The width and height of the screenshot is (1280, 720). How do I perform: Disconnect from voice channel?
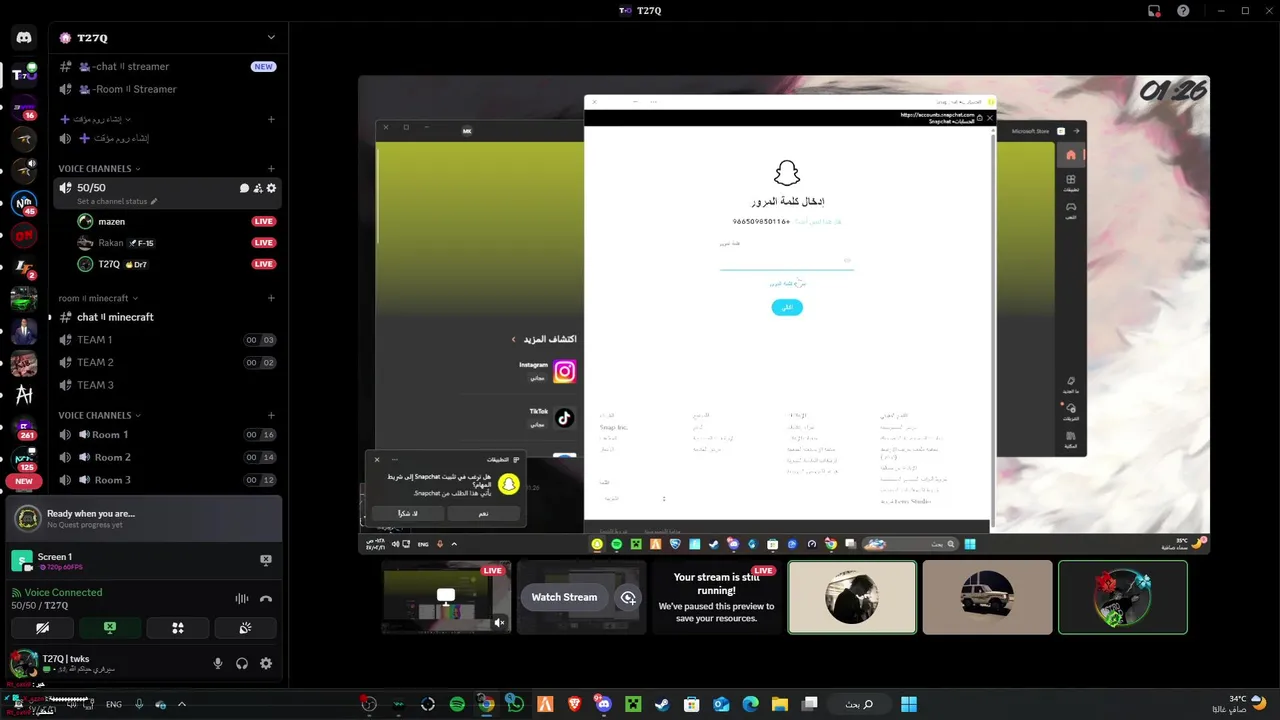point(266,598)
